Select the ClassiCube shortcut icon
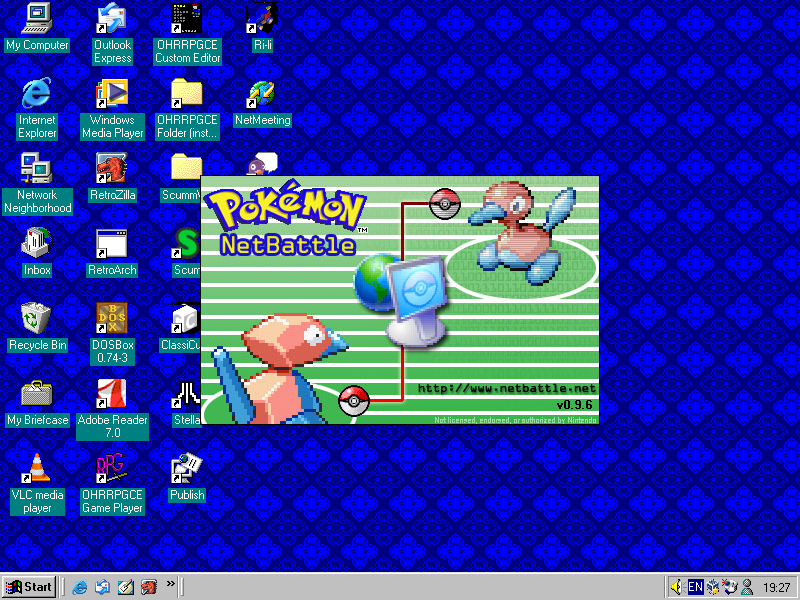This screenshot has width=800, height=600. (185, 320)
